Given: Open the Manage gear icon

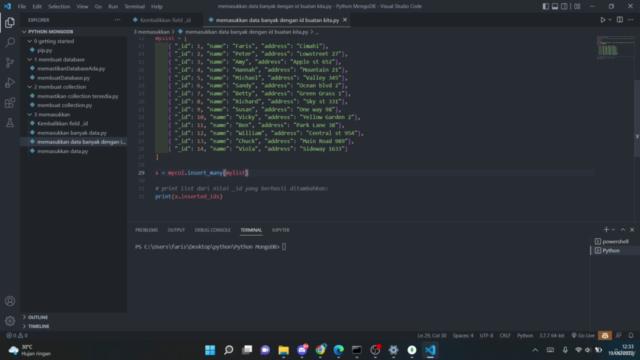Looking at the screenshot, I should click(x=10, y=321).
